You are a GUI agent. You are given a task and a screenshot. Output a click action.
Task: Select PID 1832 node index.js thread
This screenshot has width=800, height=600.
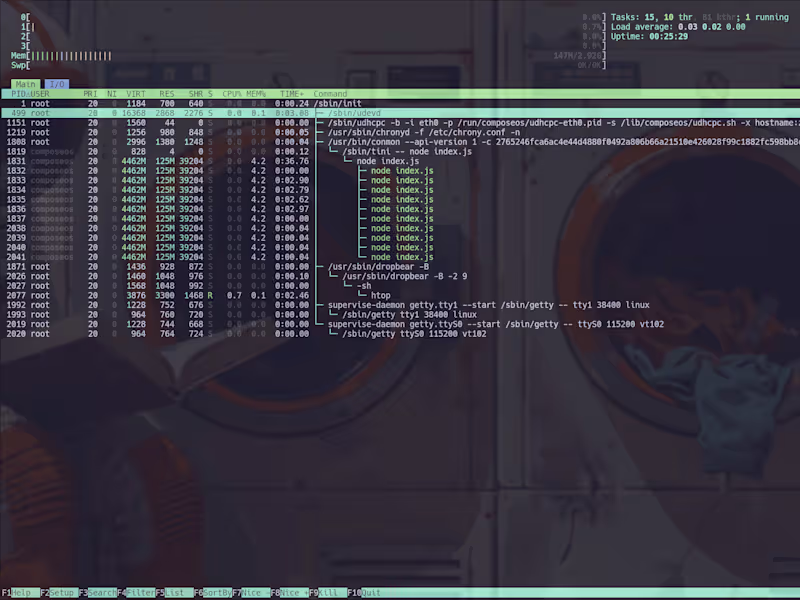(400, 171)
